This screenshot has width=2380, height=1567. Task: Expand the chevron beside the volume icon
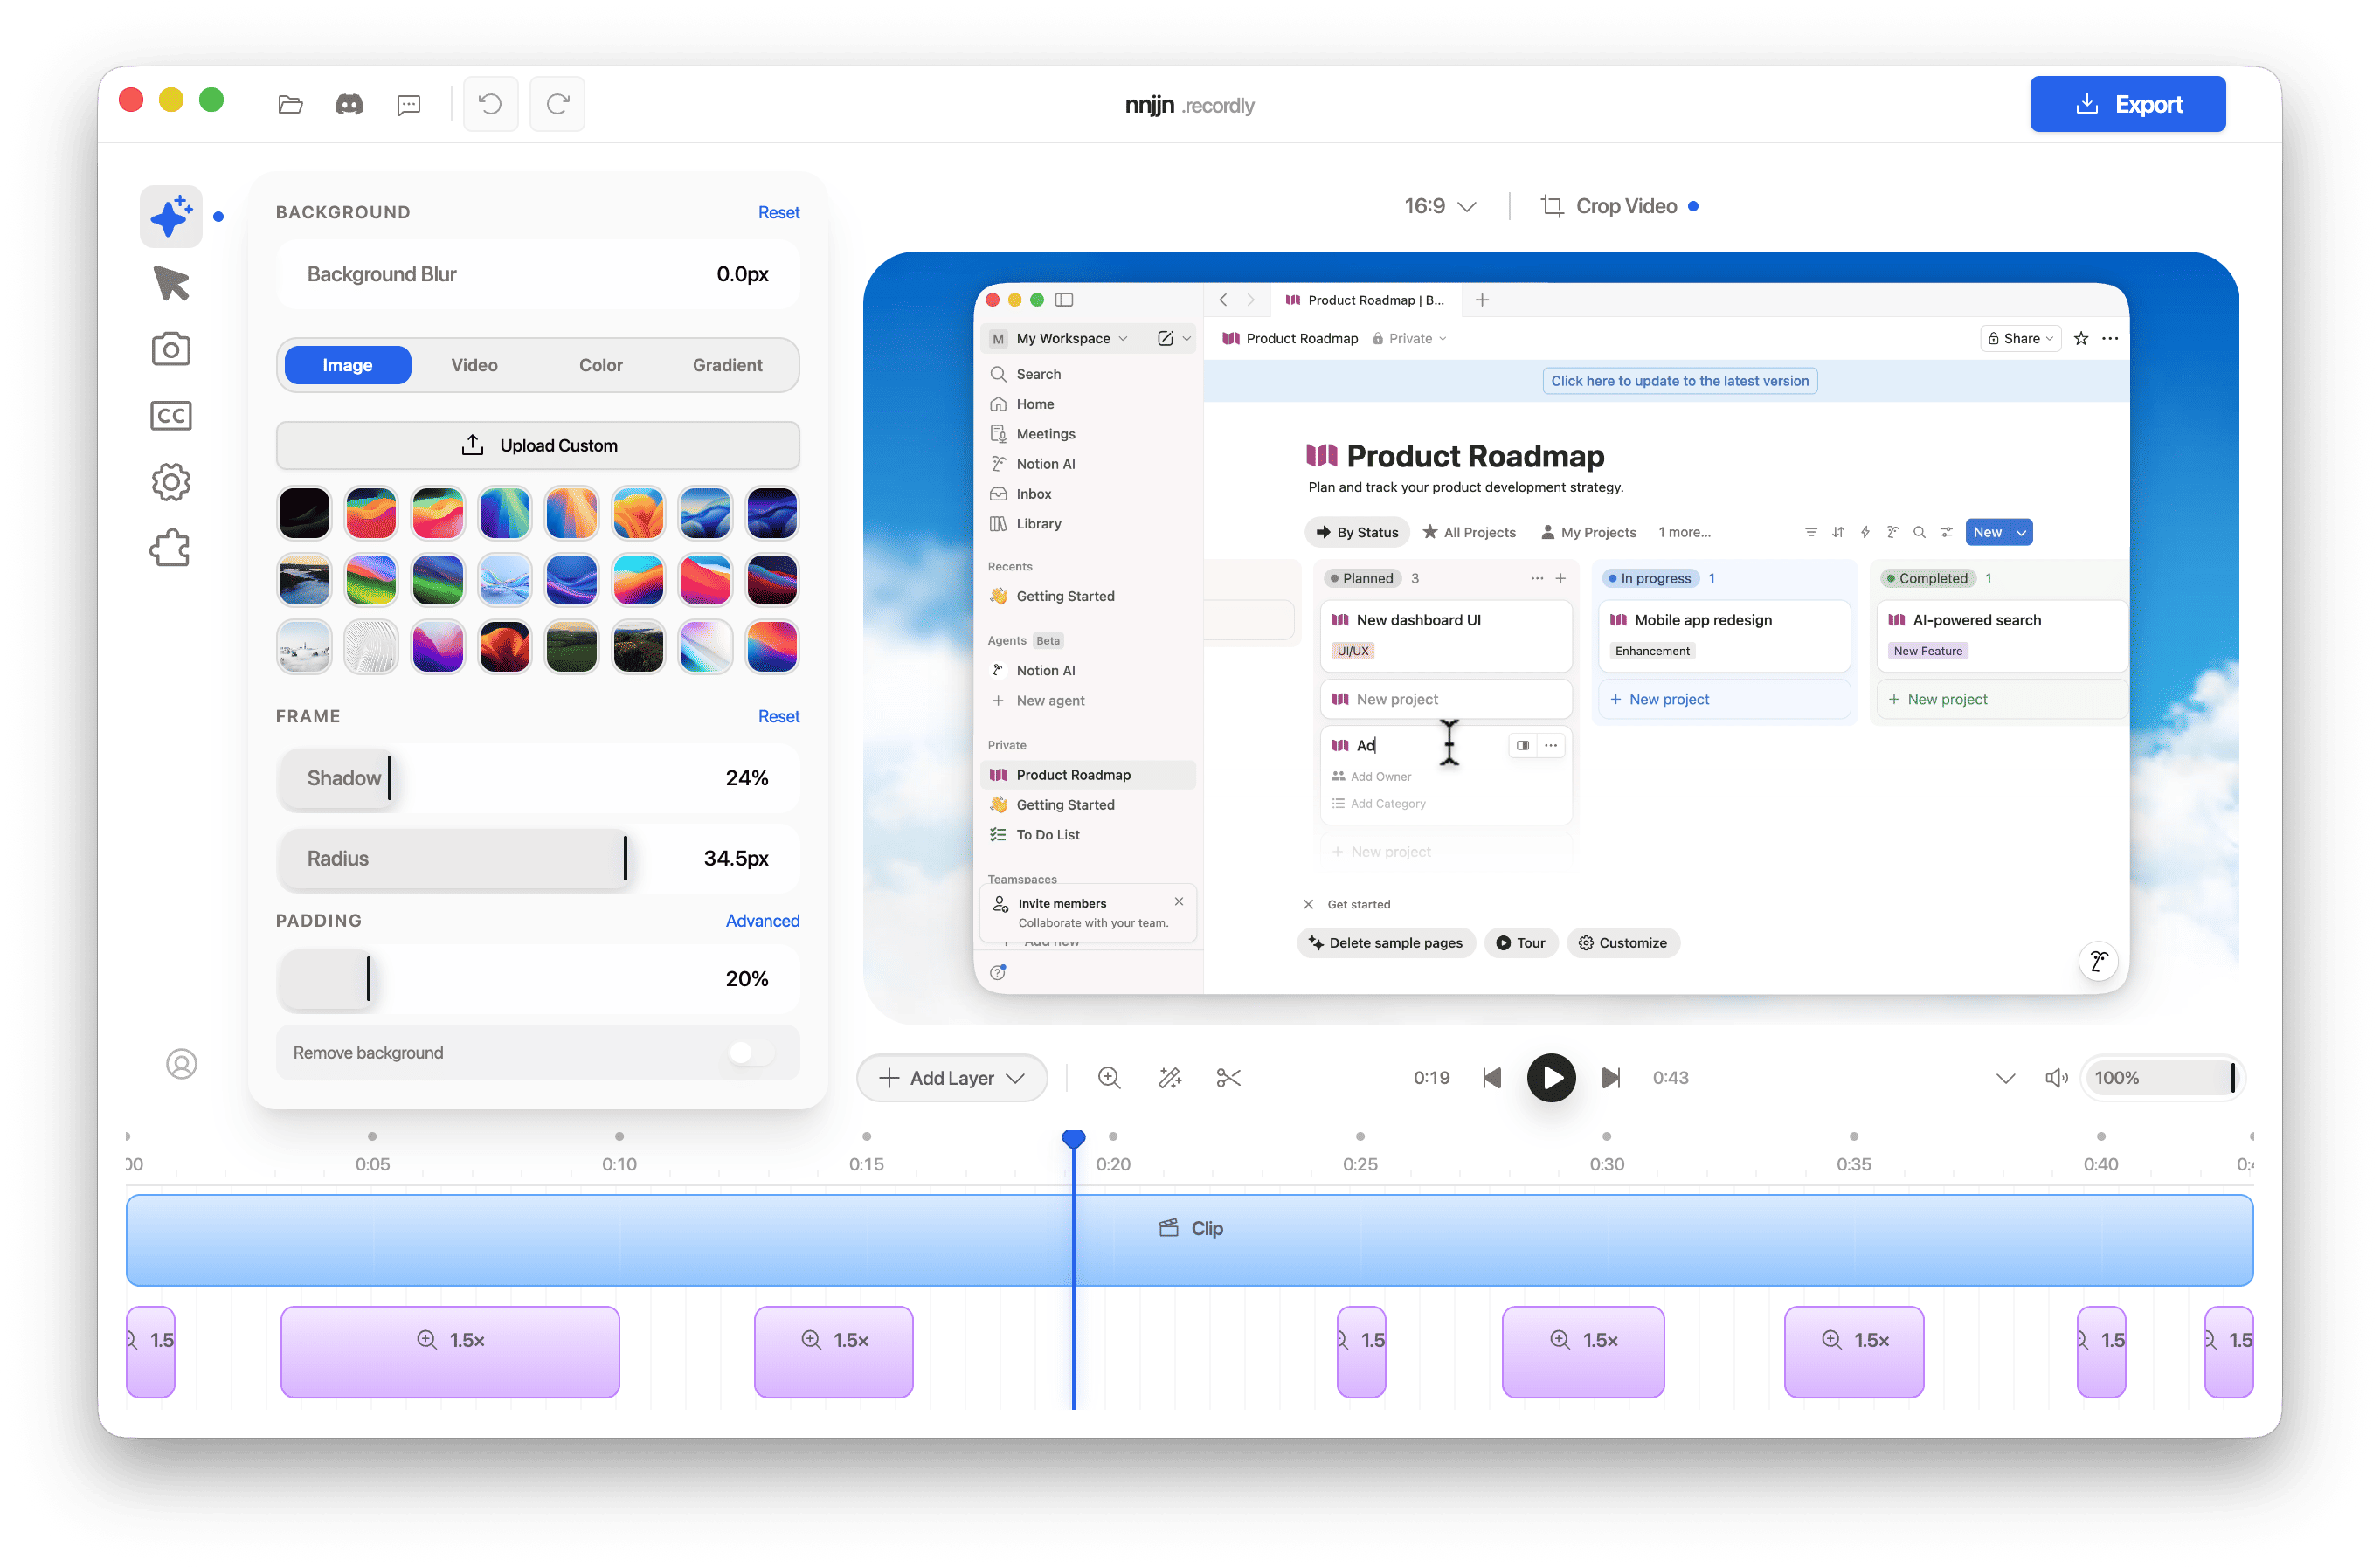pos(2005,1078)
